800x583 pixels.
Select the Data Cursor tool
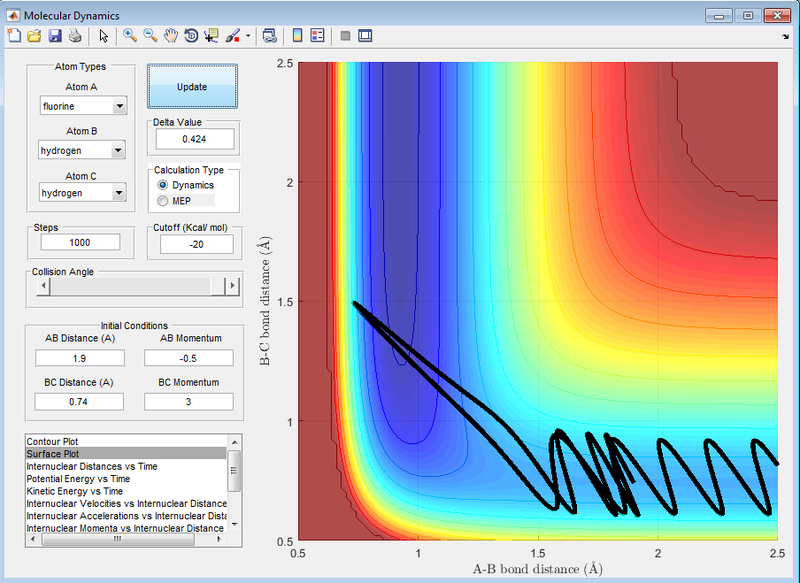click(x=211, y=36)
